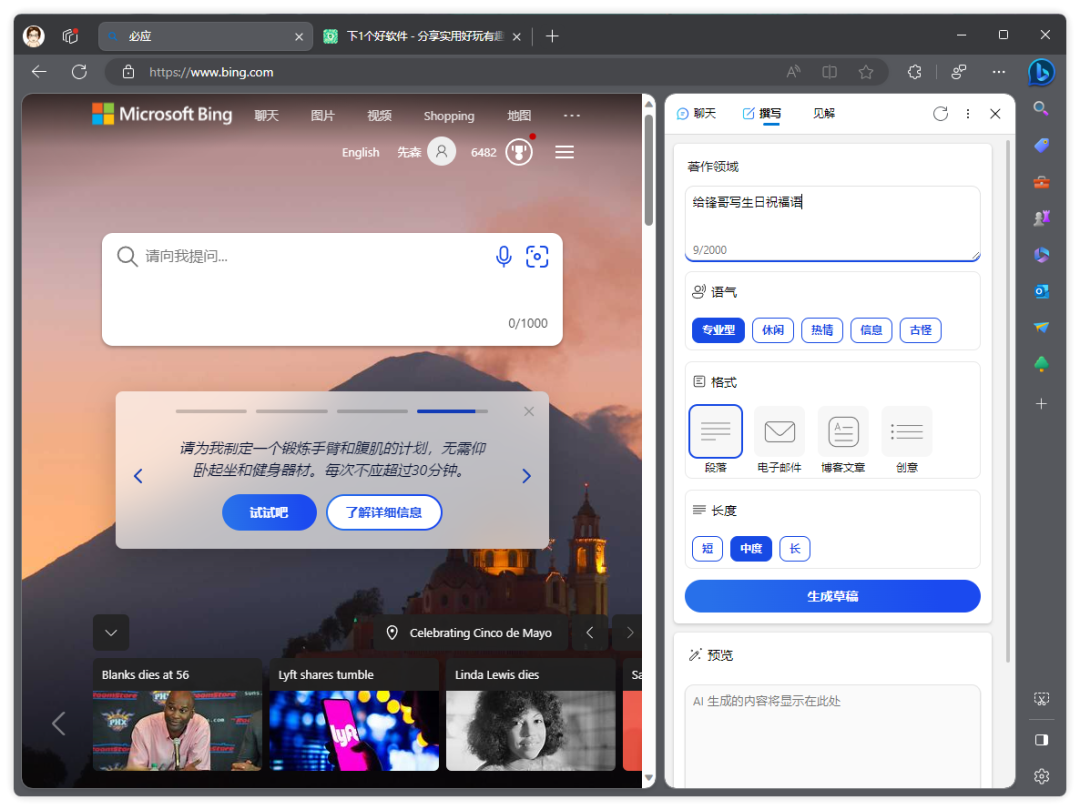Expand more Bing navigation items dots

572,116
